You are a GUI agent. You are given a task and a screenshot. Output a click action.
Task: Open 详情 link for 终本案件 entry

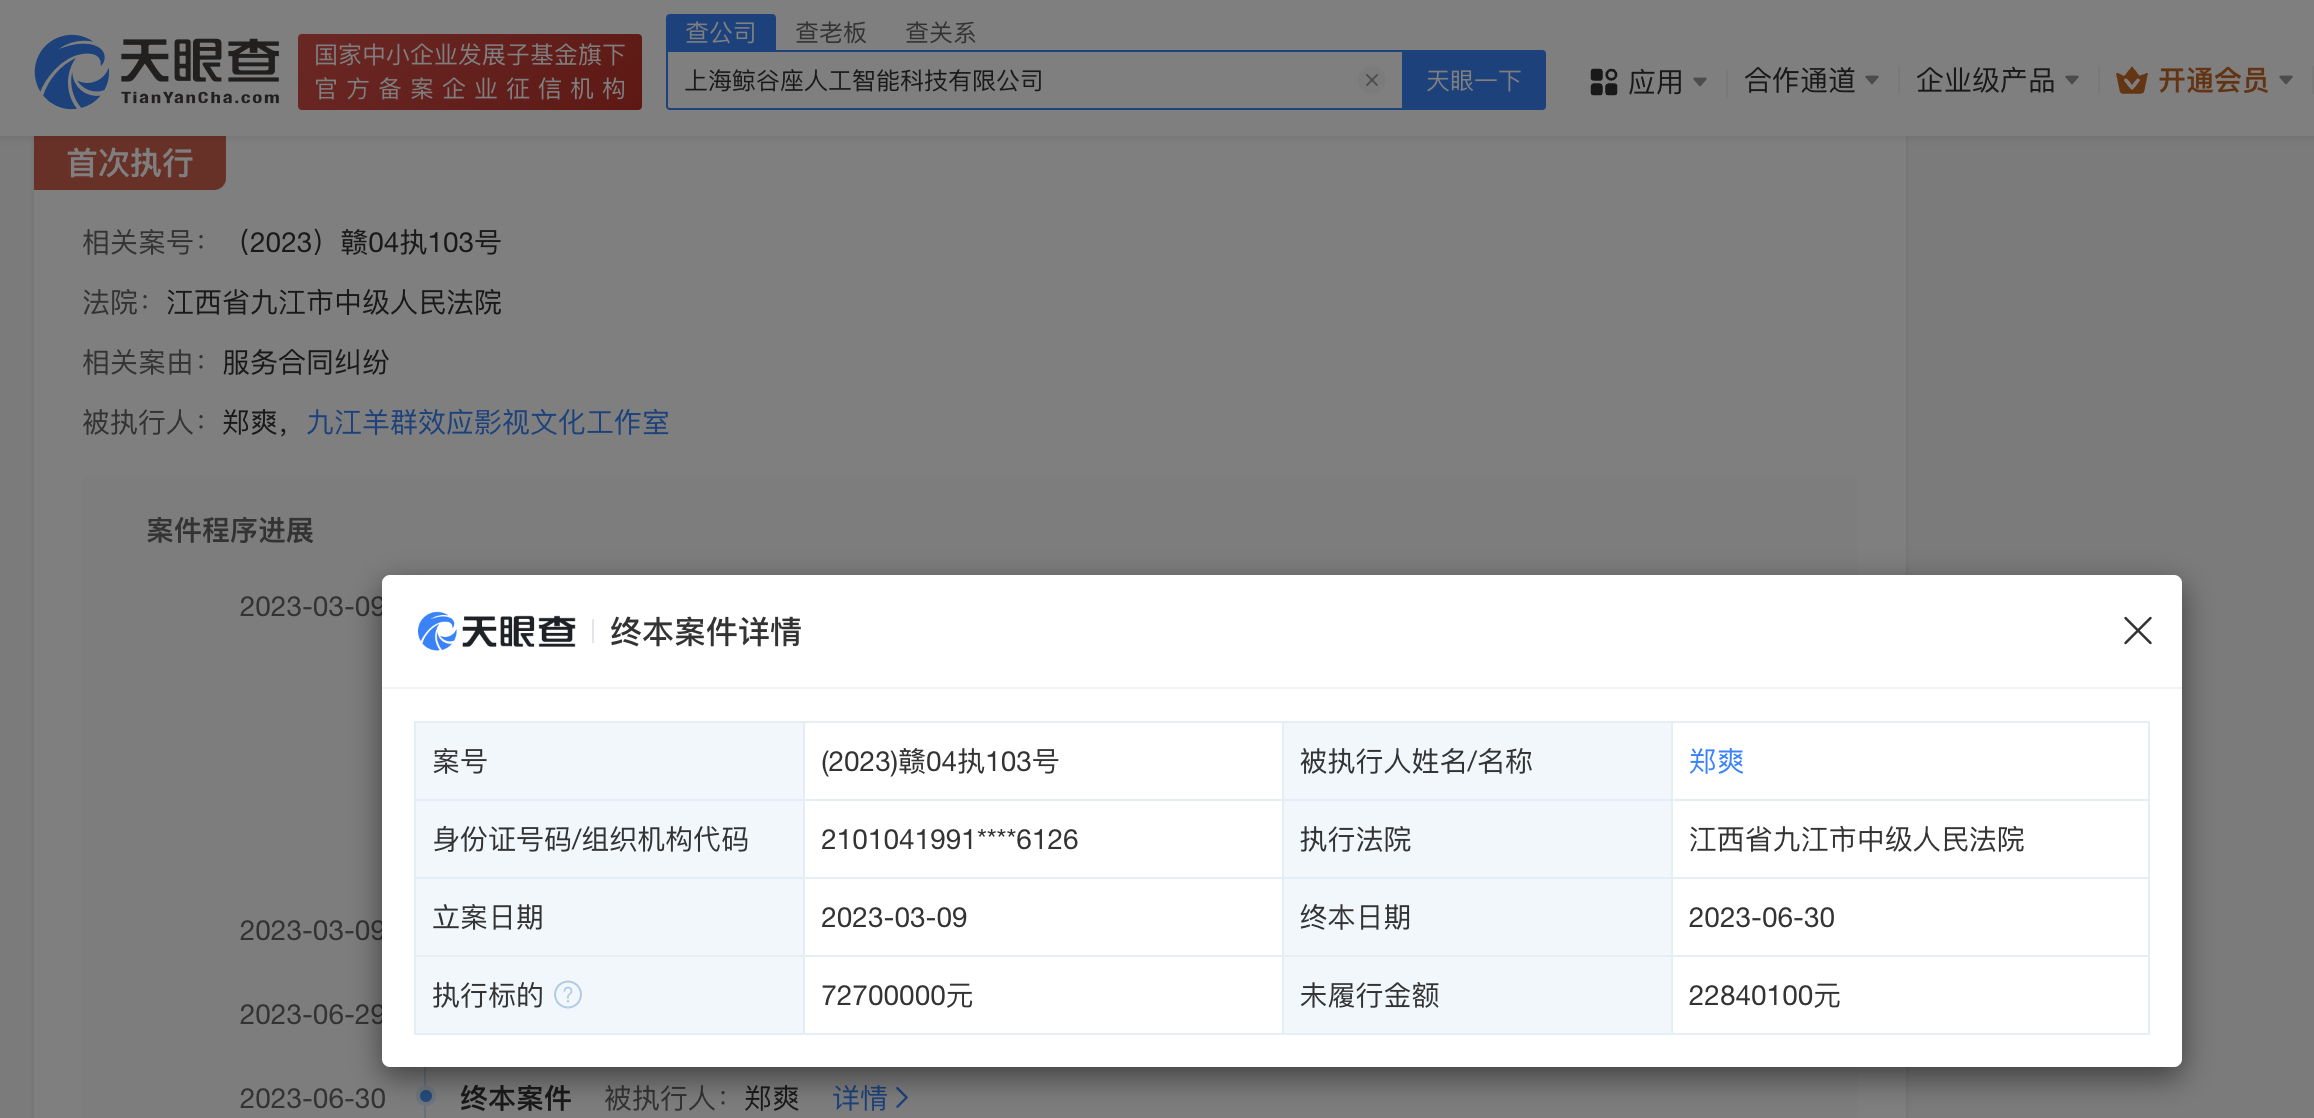pyautogui.click(x=870, y=1098)
